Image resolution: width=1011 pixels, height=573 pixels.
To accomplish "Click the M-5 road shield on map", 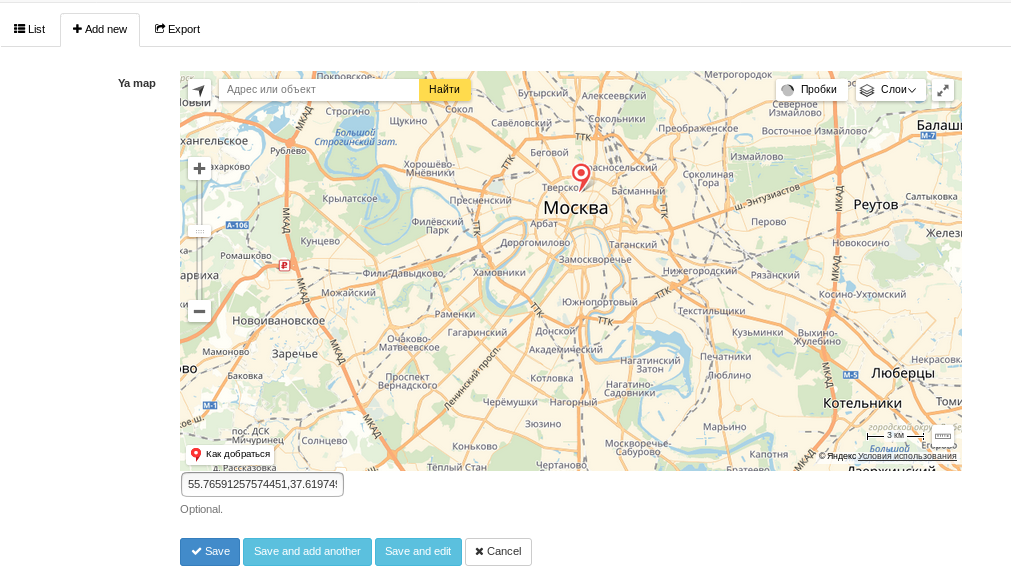I will click(x=850, y=375).
